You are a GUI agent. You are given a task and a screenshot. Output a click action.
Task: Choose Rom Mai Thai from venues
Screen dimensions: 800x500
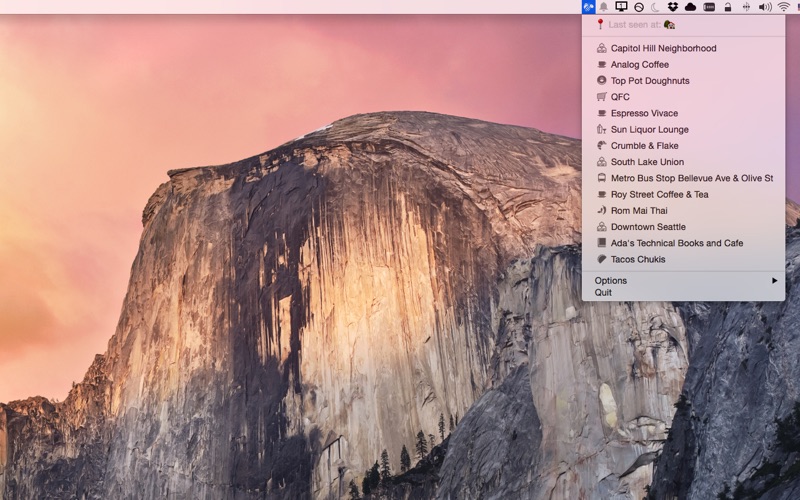tap(638, 211)
